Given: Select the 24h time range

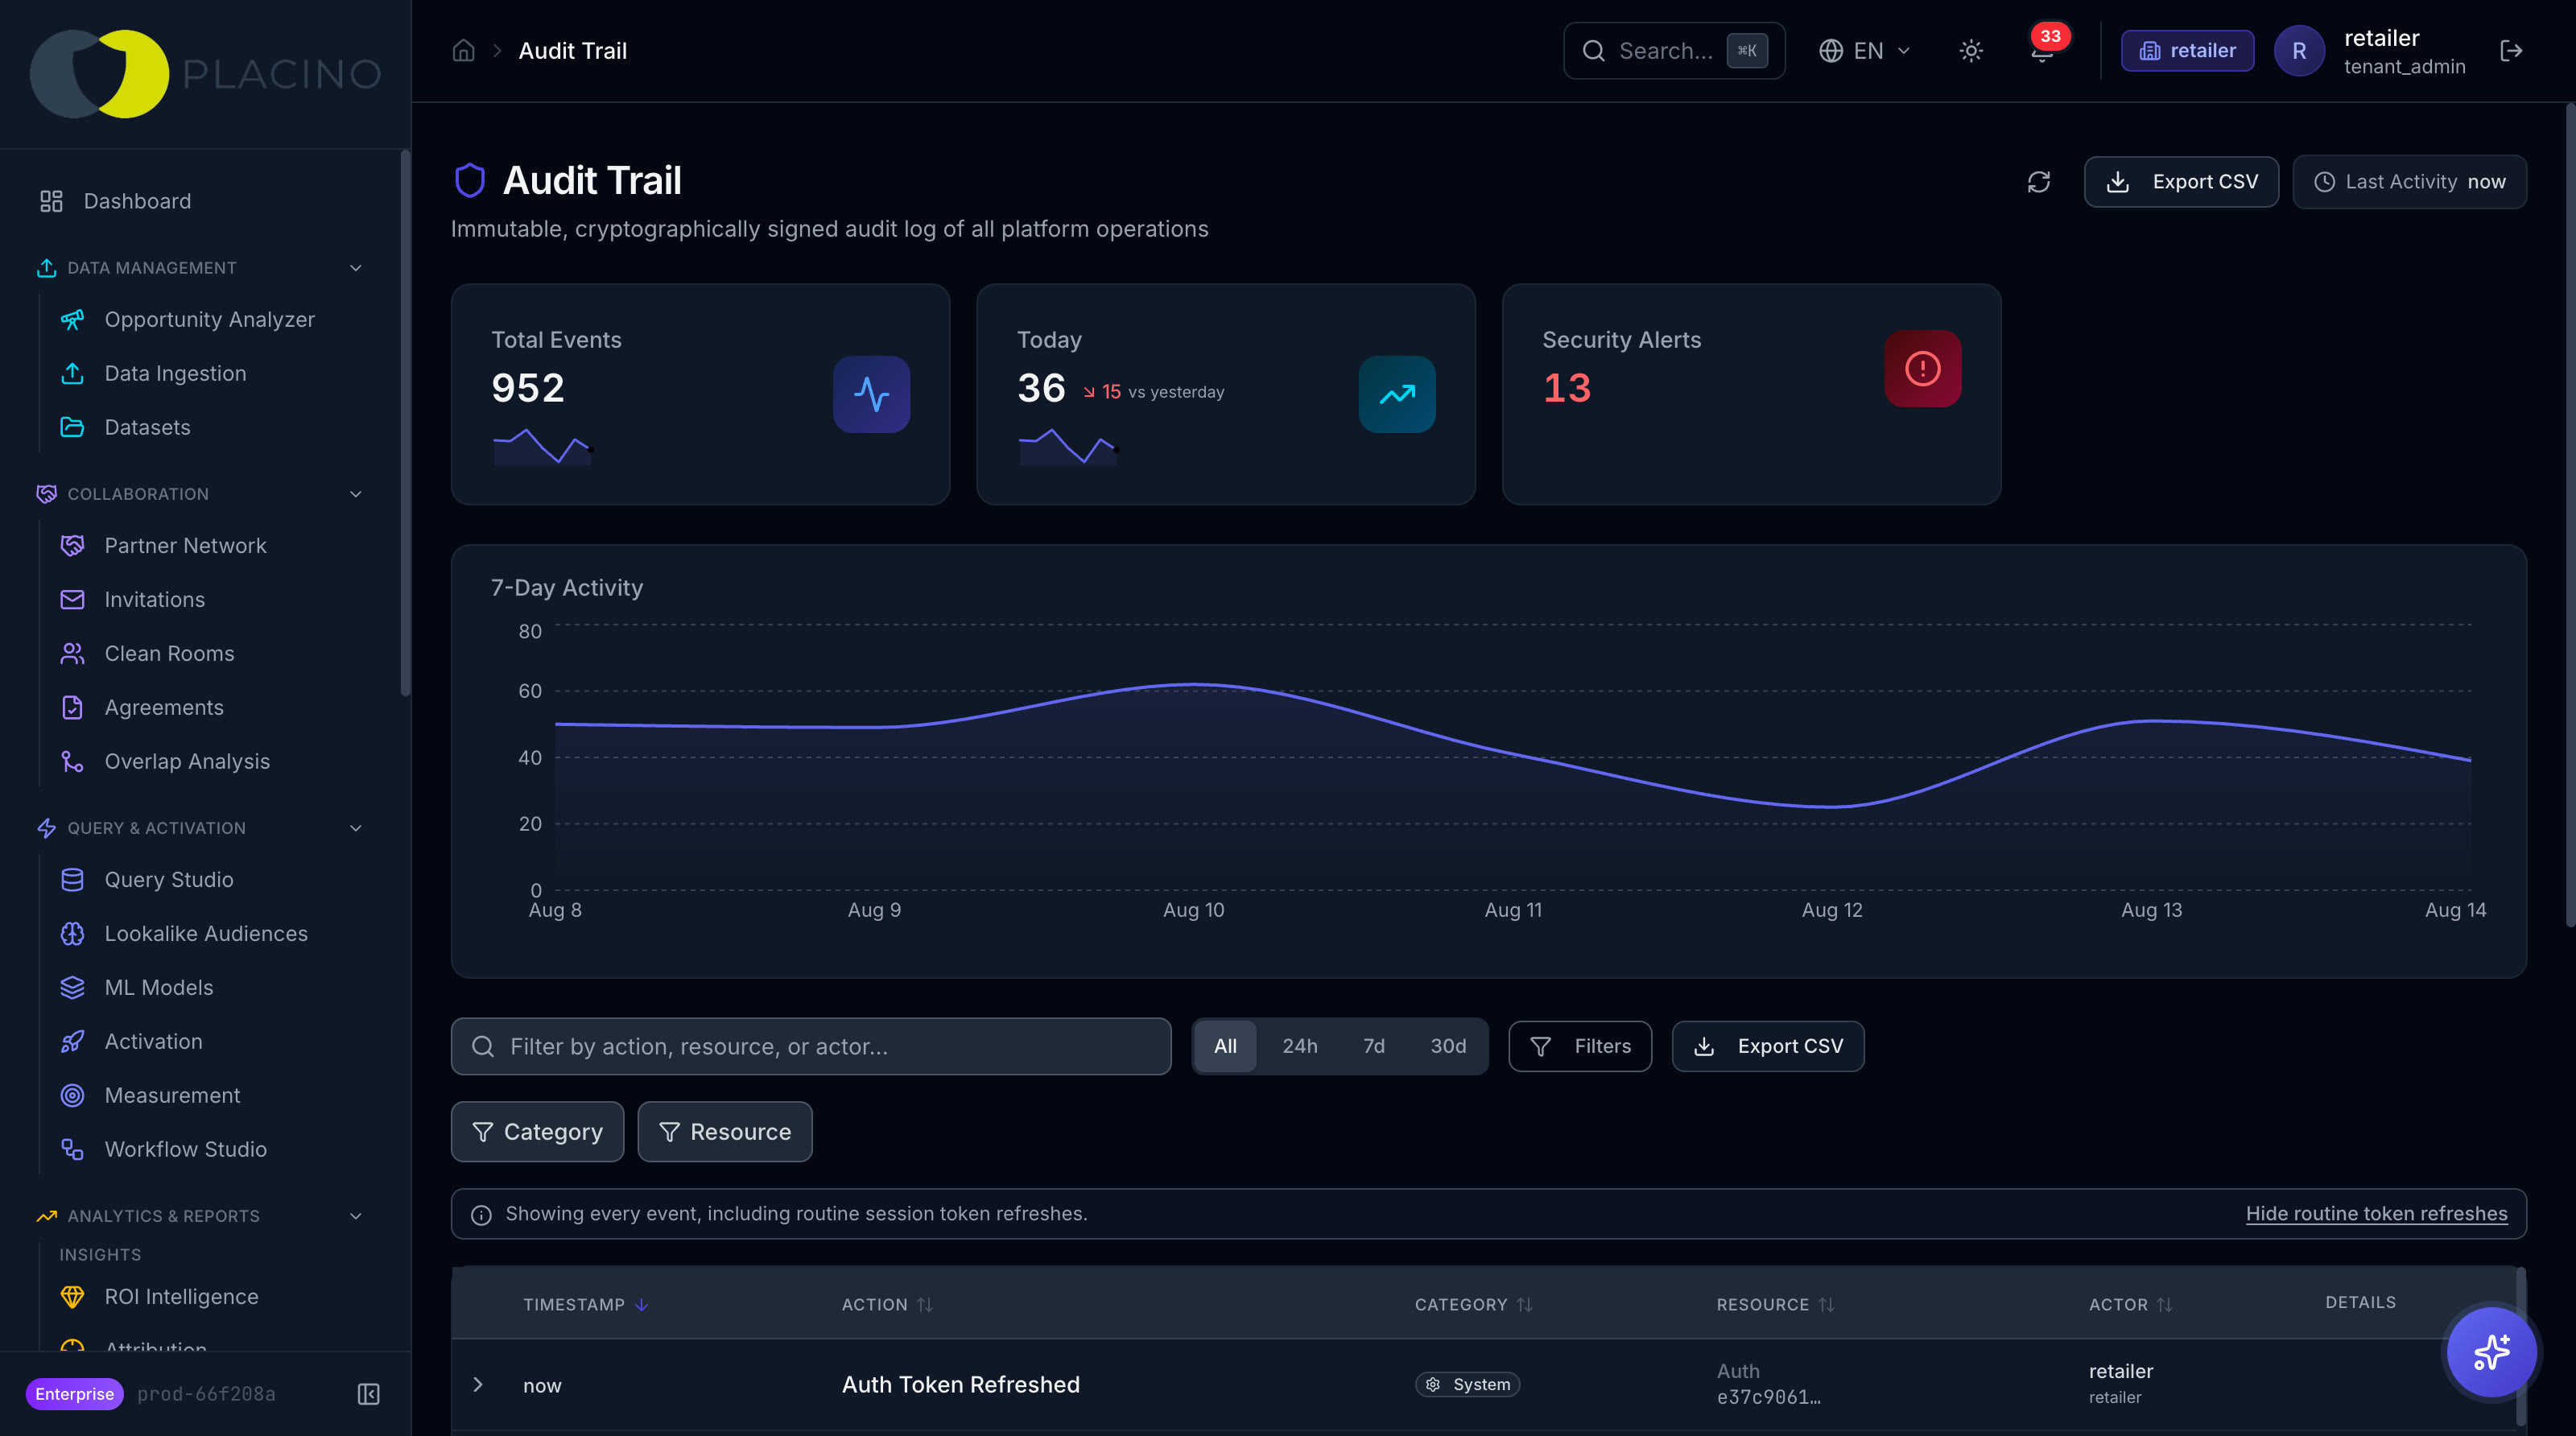Looking at the screenshot, I should pos(1299,1046).
